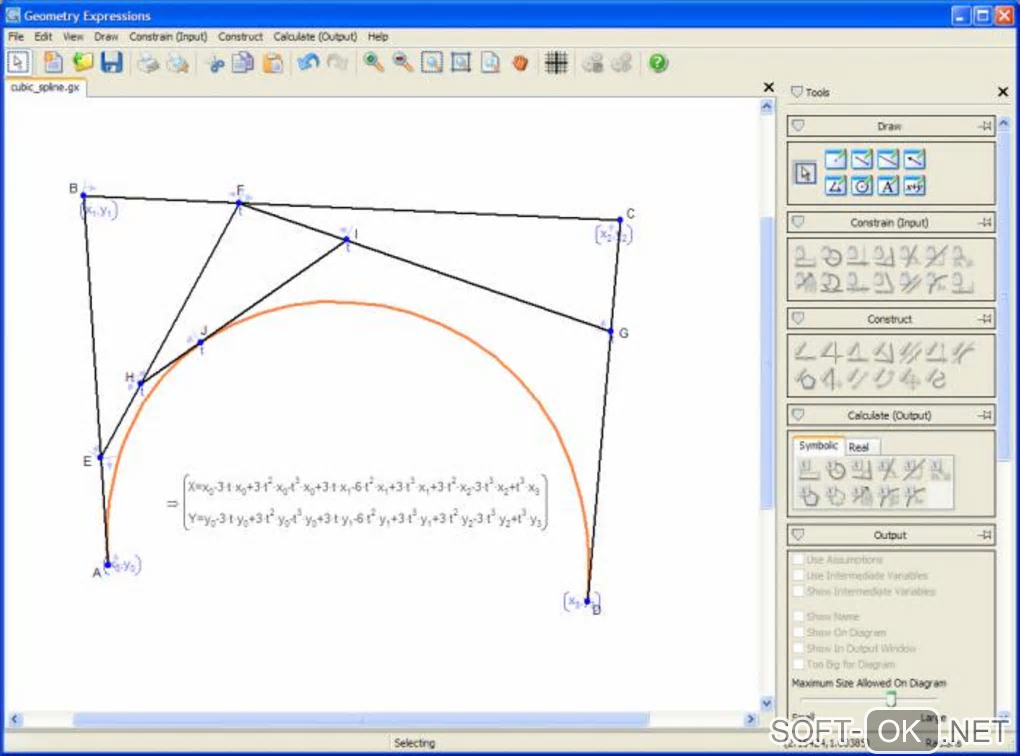Select the Draw Text 'A' tool
Image resolution: width=1020 pixels, height=756 pixels.
(x=888, y=186)
